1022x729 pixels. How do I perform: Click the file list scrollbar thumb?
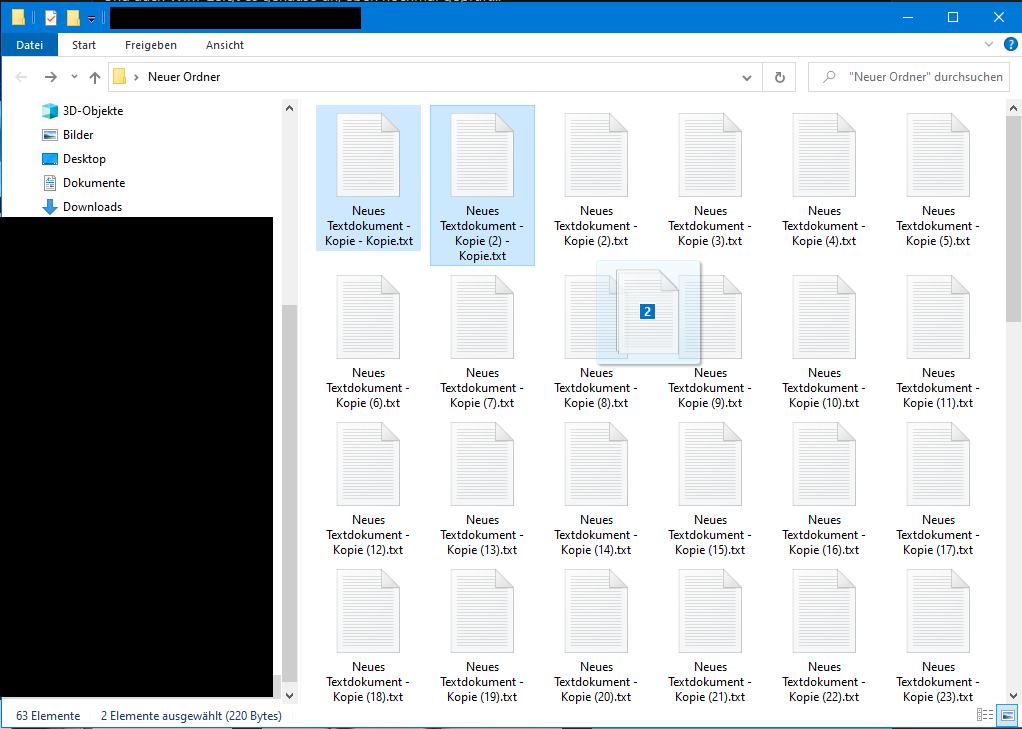(1013, 219)
